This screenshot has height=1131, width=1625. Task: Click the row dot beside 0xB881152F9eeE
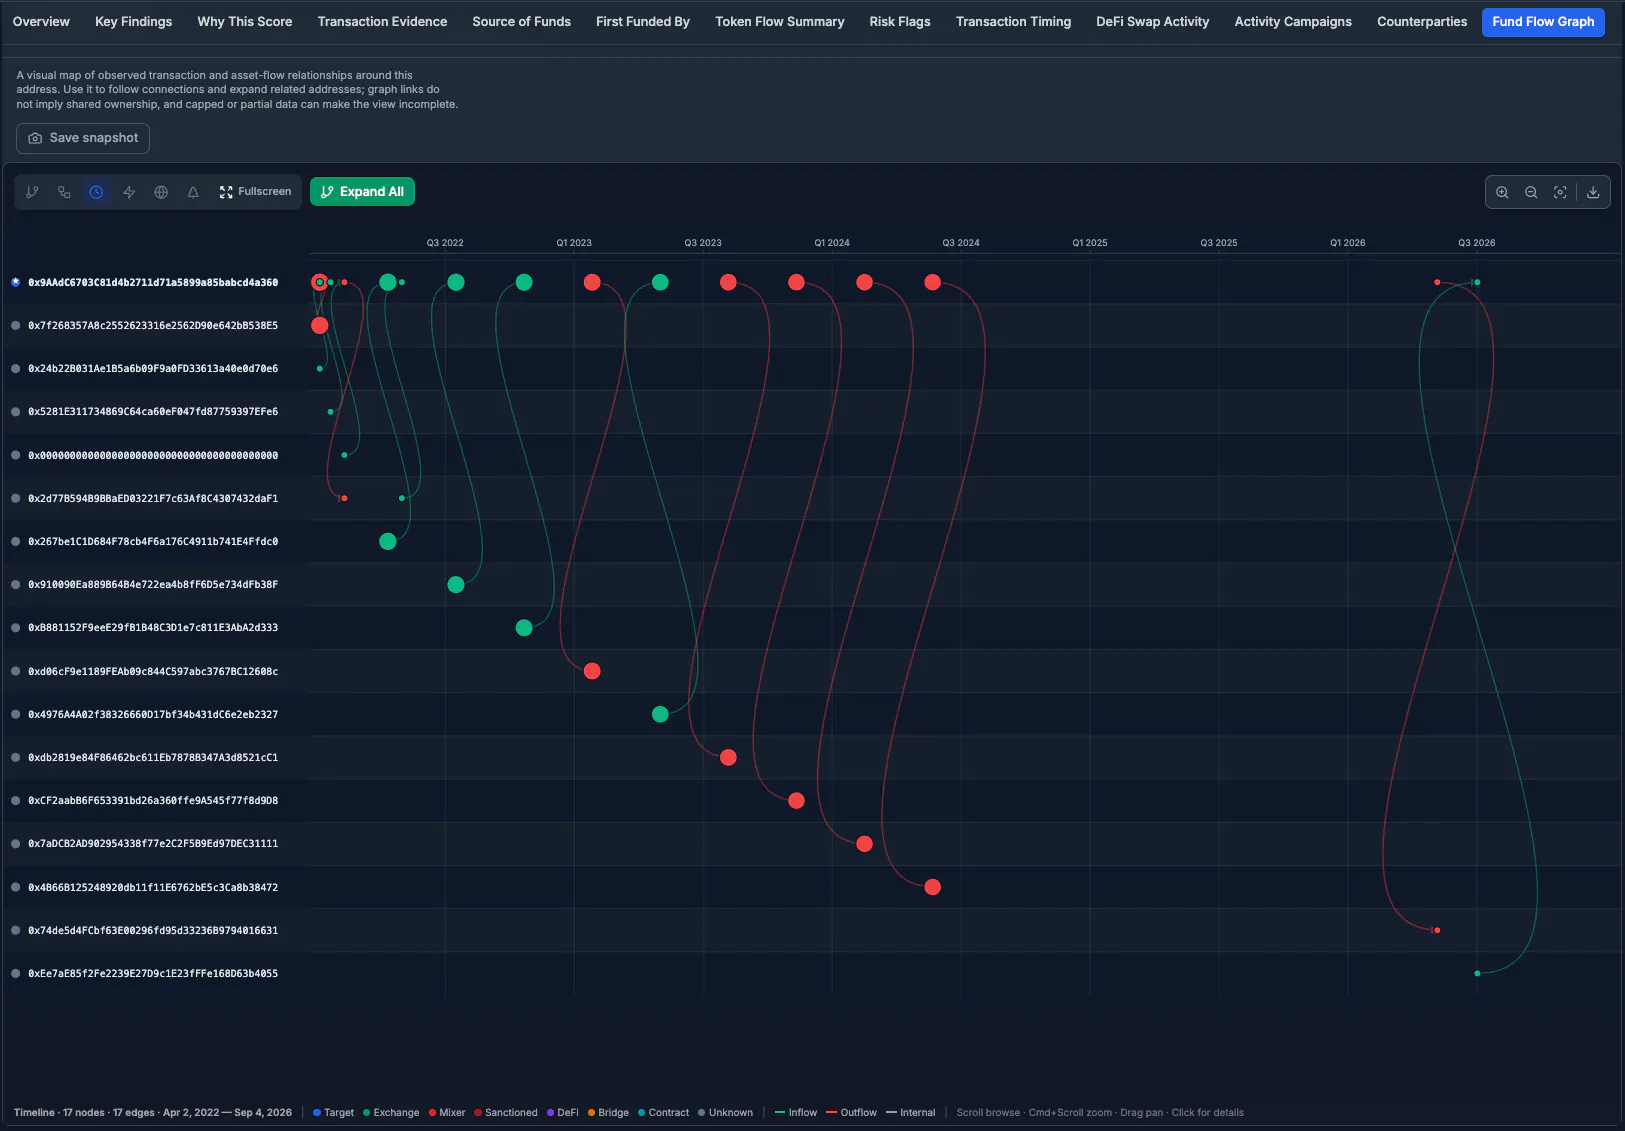(16, 628)
